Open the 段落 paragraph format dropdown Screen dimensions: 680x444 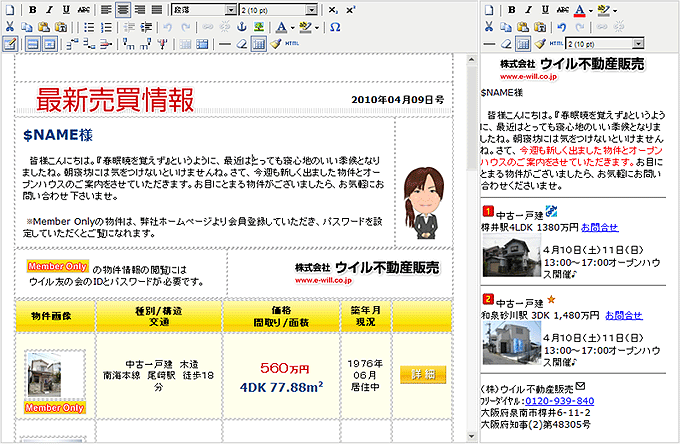click(x=230, y=10)
